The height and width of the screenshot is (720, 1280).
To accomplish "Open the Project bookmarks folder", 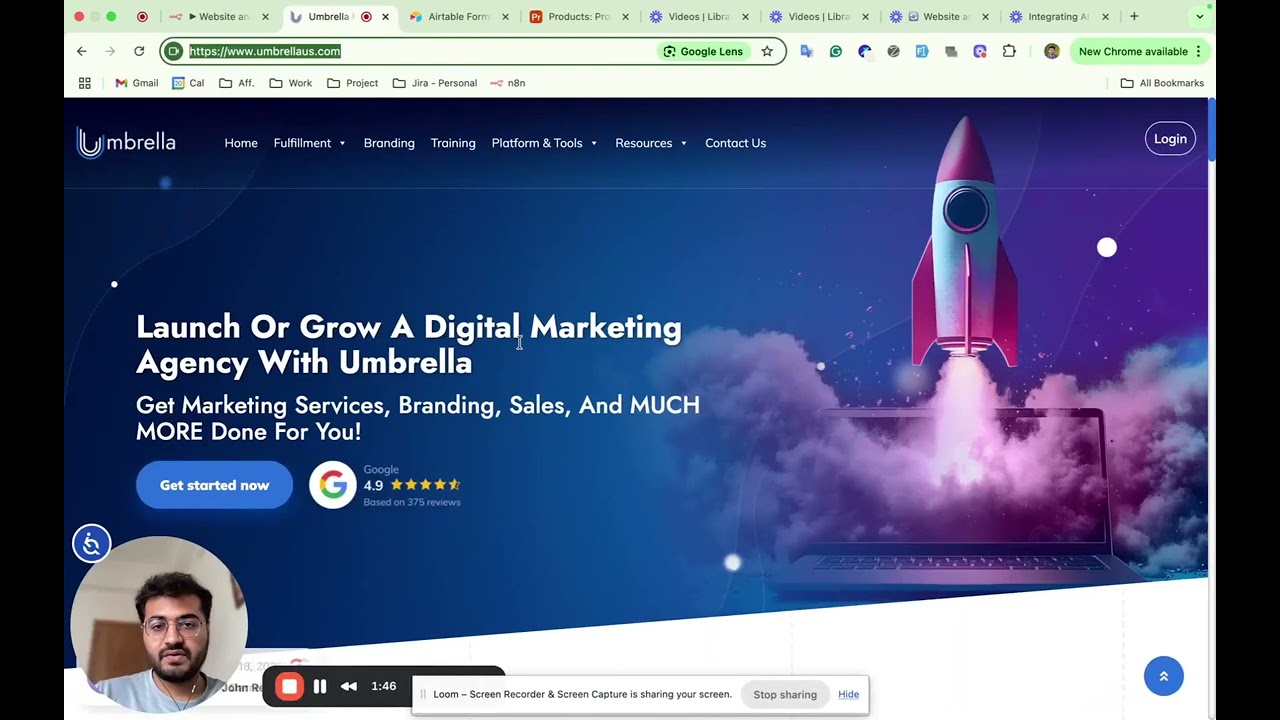I will point(353,83).
